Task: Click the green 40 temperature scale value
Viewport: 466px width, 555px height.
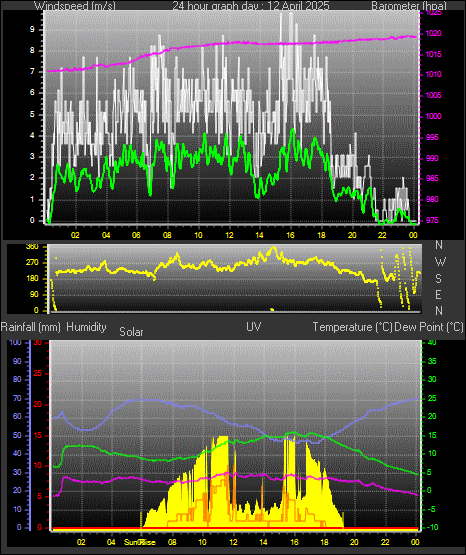Action: pos(432,342)
